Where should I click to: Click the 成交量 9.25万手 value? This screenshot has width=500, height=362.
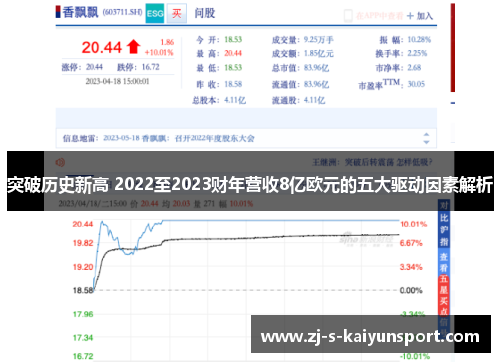[x=319, y=40]
